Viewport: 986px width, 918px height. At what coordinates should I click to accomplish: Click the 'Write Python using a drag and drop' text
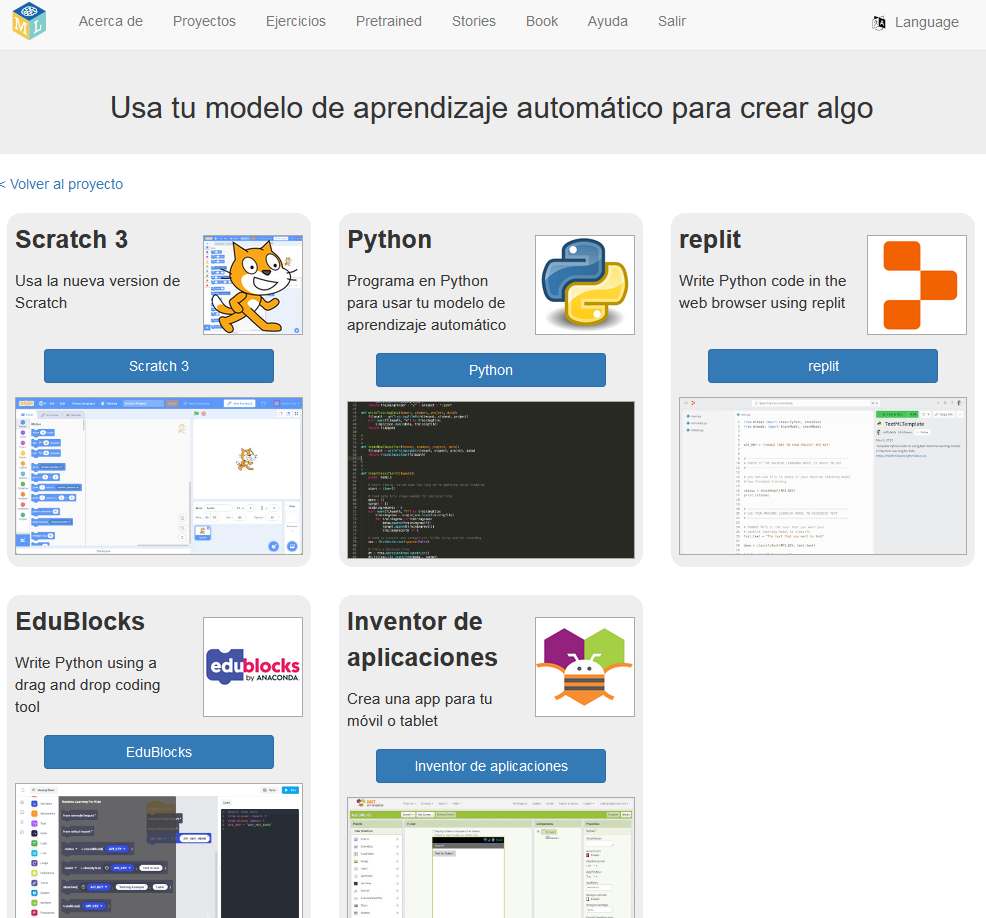pos(87,685)
